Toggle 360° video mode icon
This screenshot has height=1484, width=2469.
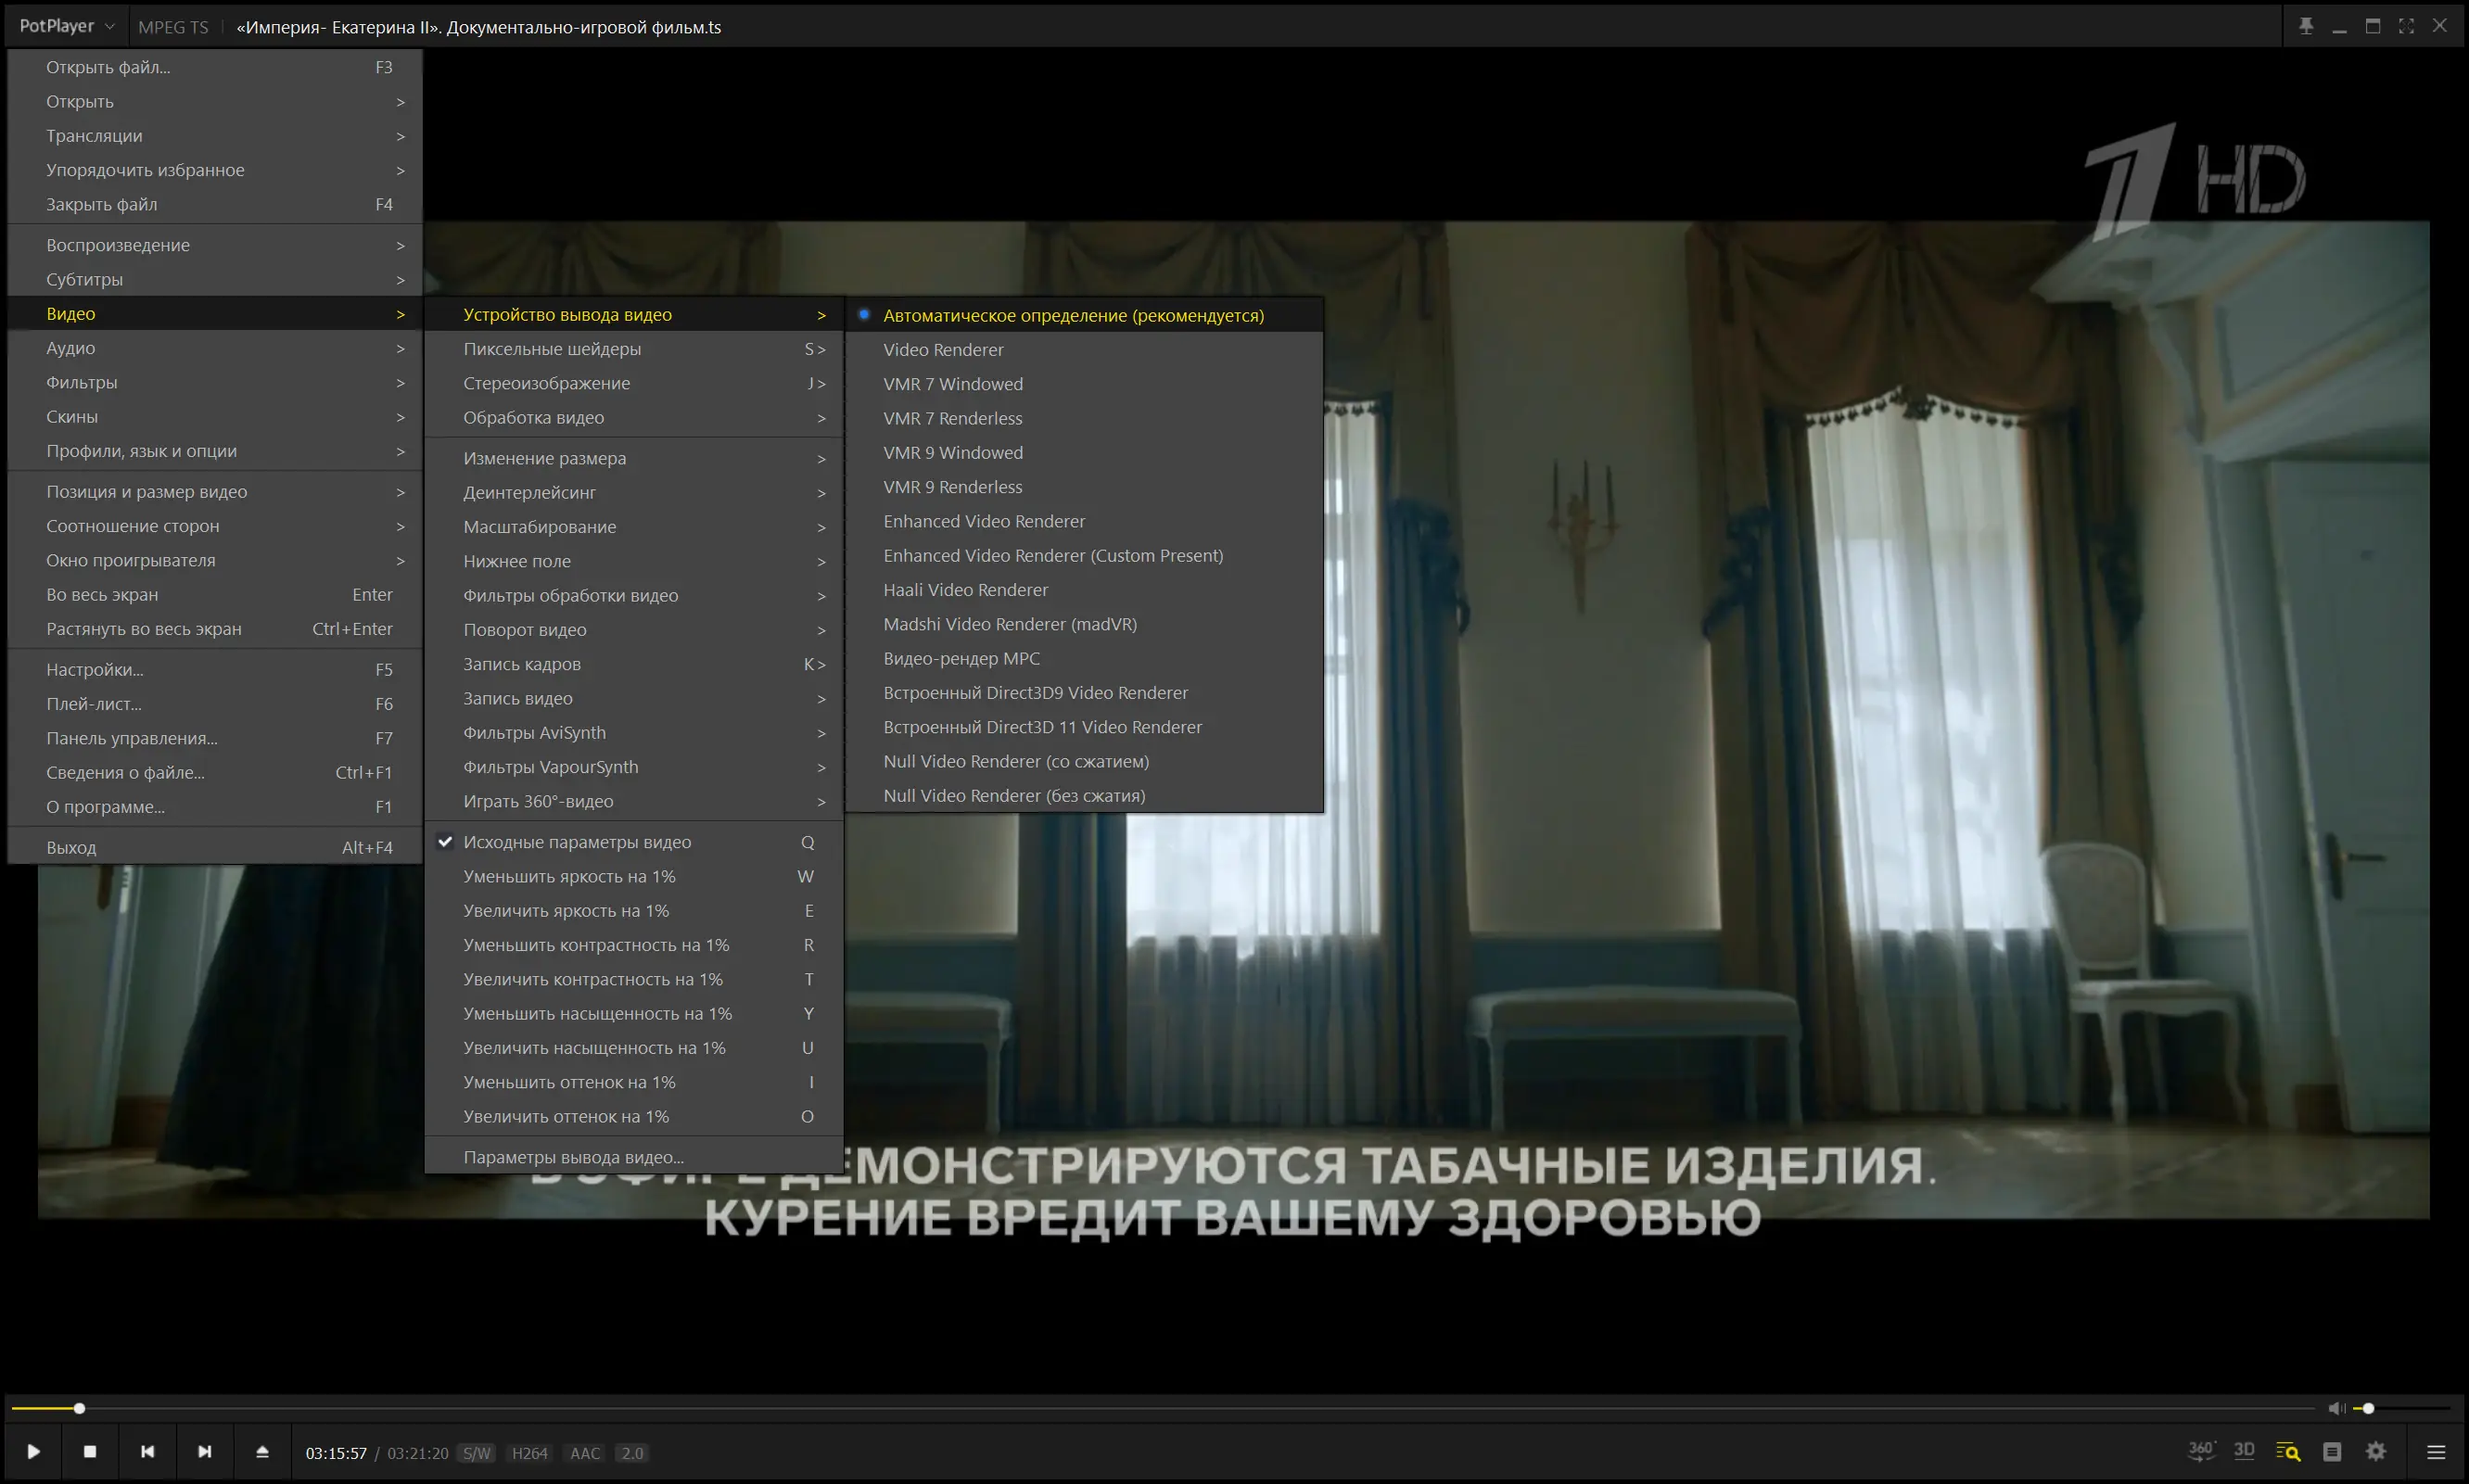[2200, 1451]
